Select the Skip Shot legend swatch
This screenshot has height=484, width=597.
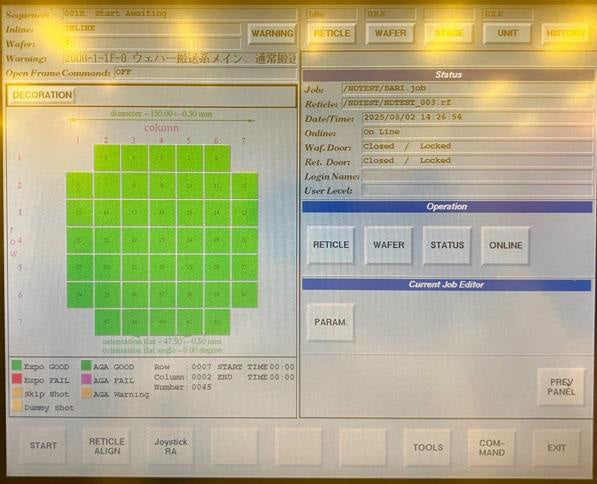click(x=16, y=393)
